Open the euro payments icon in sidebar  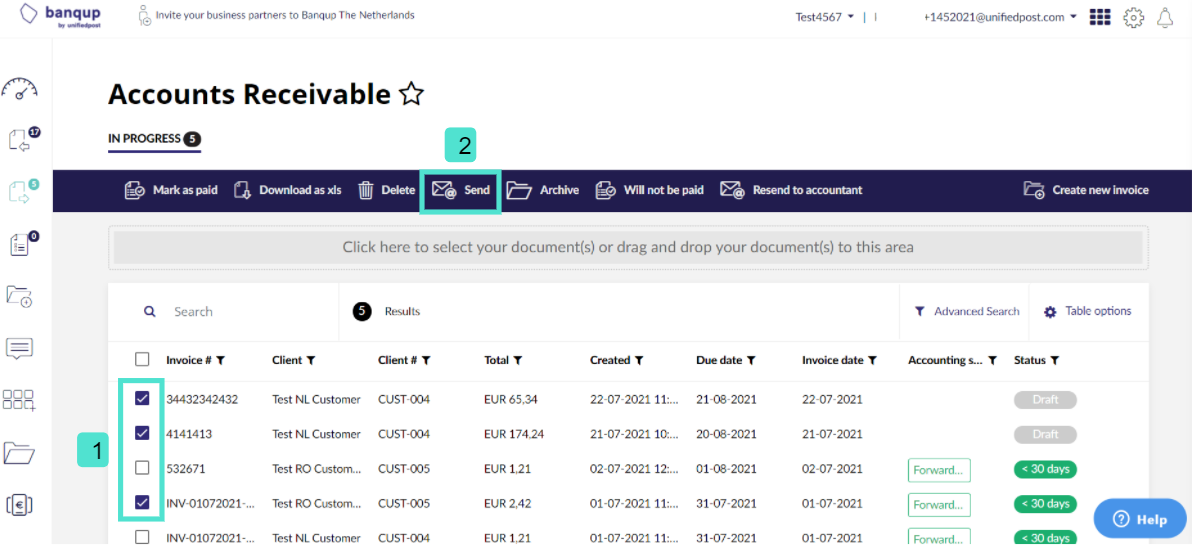point(20,504)
